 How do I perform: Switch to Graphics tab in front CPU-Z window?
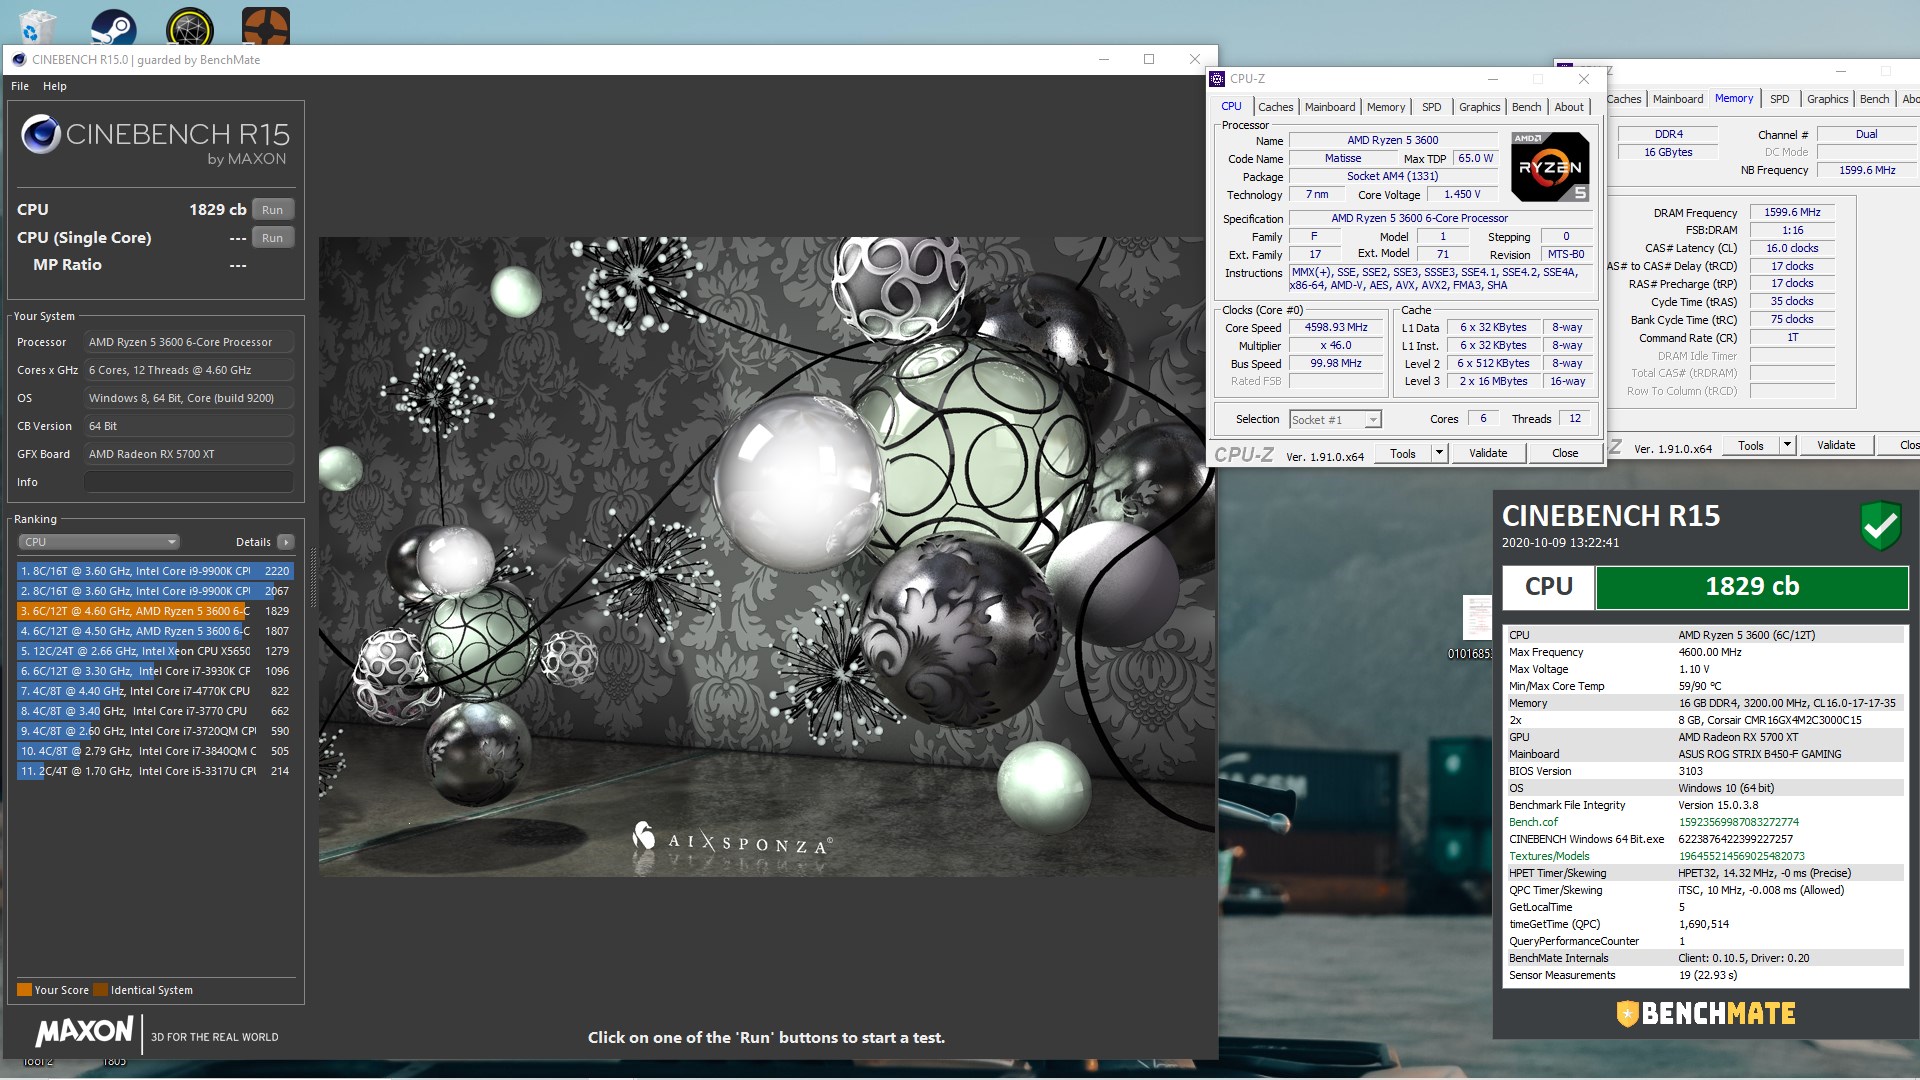(1479, 107)
